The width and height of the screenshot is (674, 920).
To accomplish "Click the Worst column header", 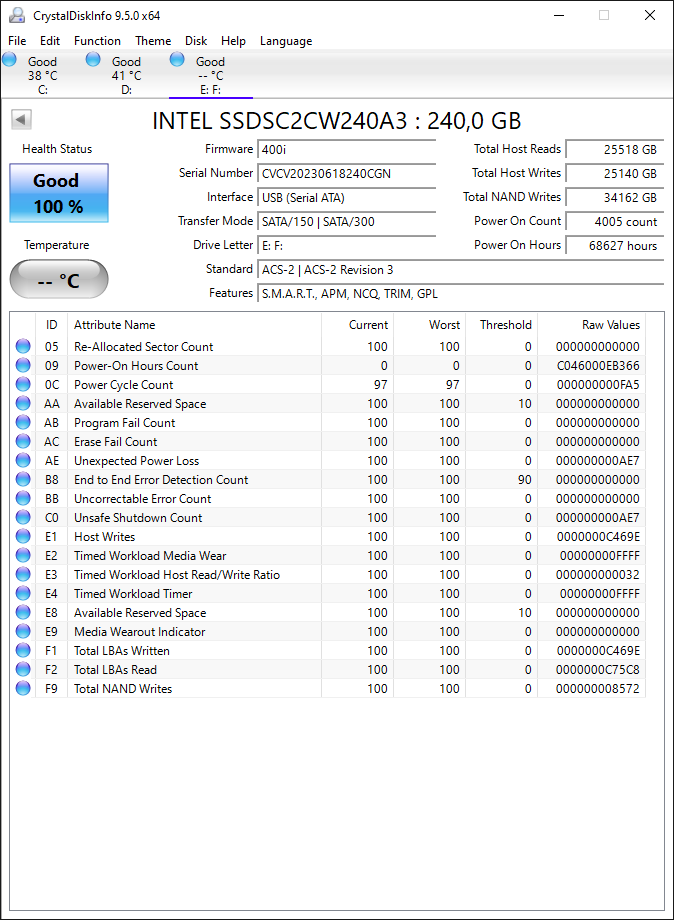I will [x=429, y=324].
